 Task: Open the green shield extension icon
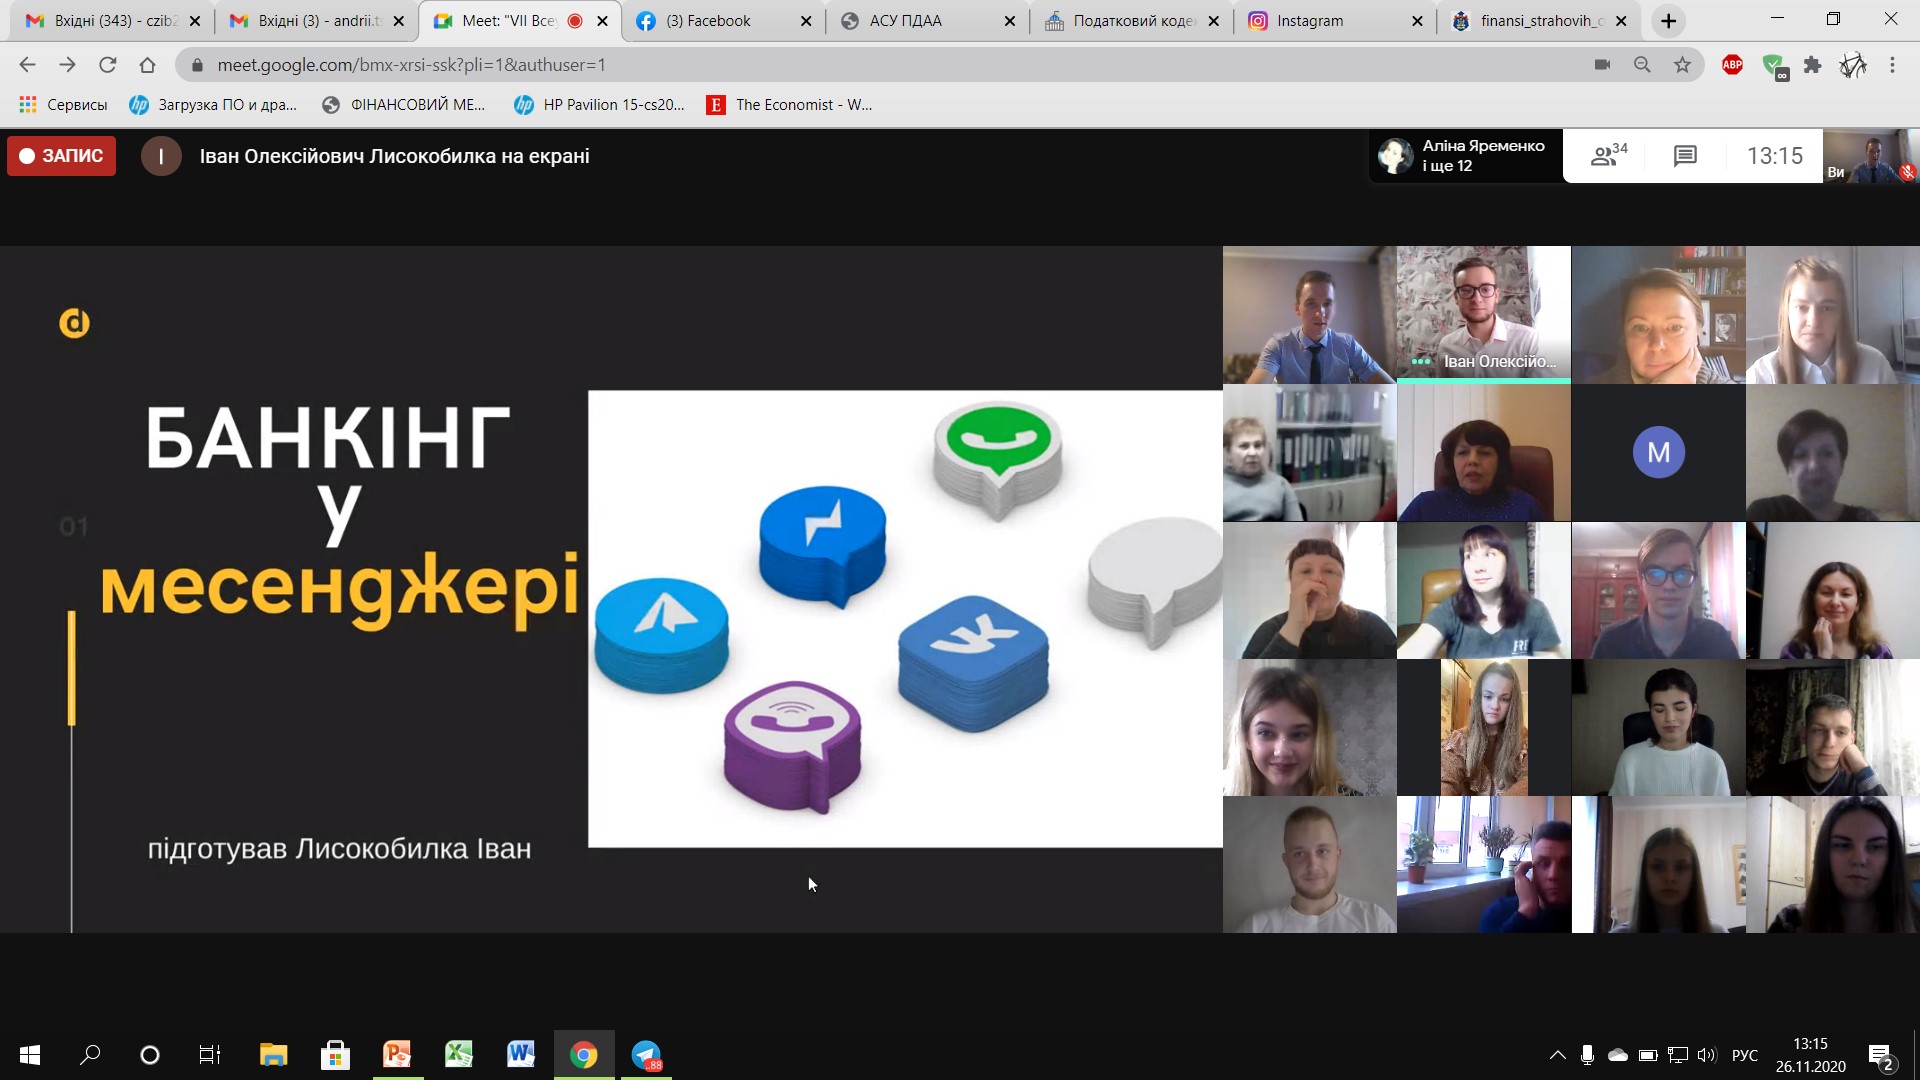[1774, 66]
